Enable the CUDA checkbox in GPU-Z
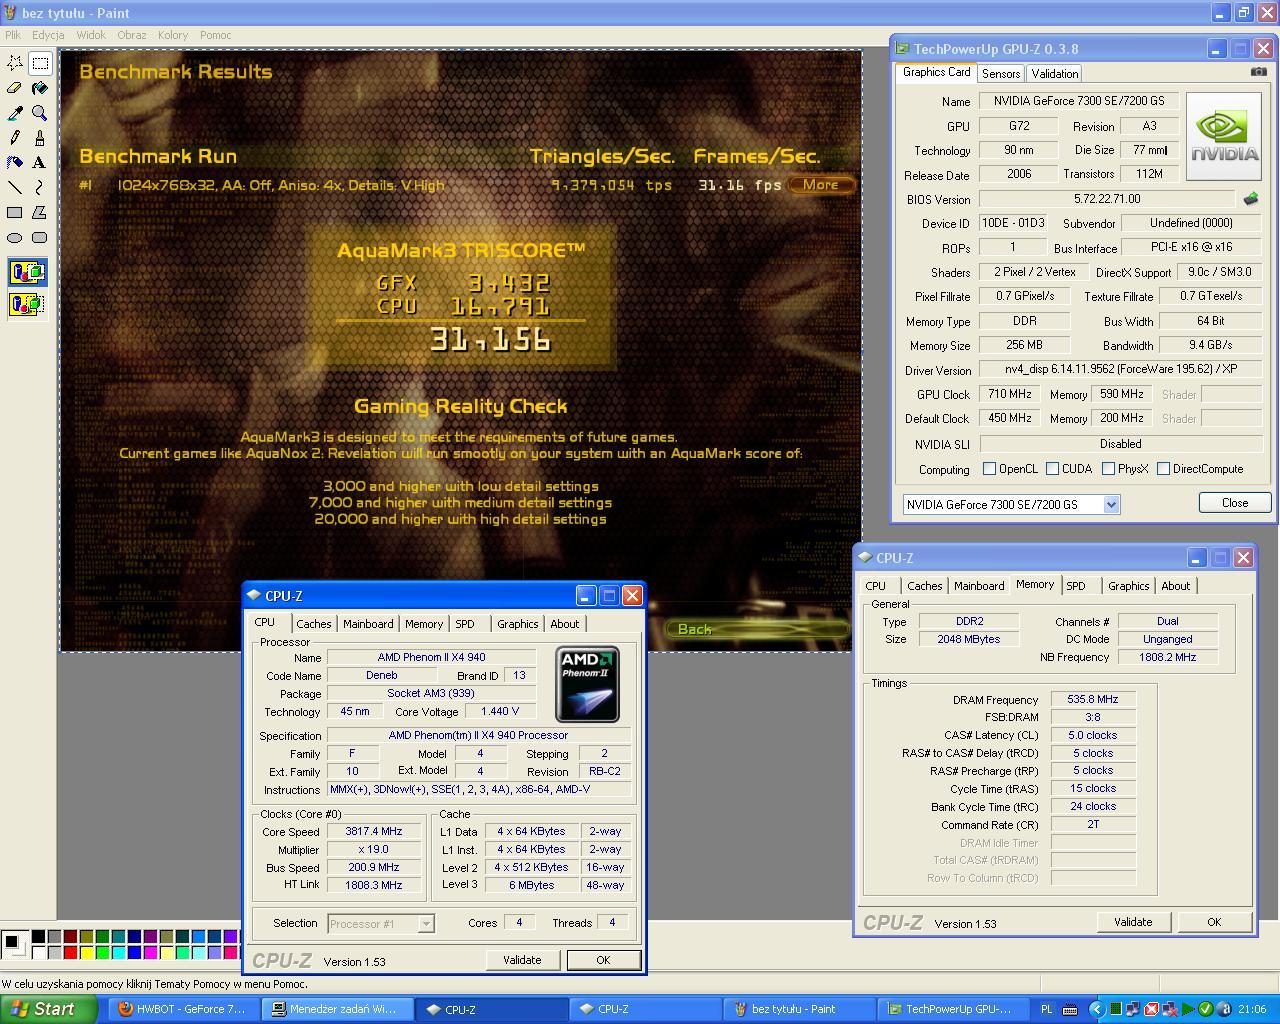This screenshot has width=1280, height=1024. coord(1052,469)
